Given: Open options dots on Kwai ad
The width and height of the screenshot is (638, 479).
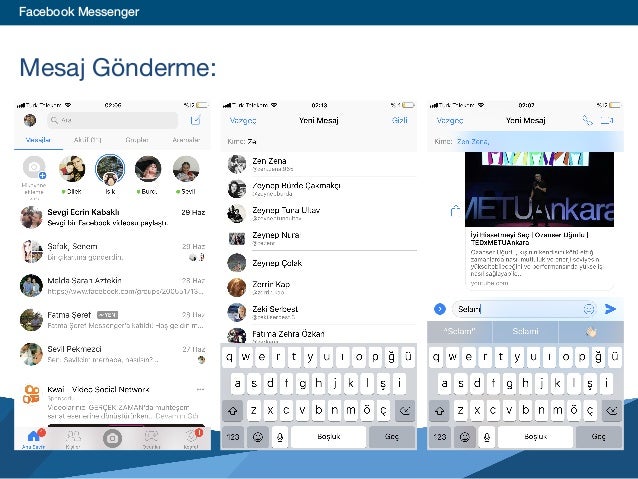Looking at the screenshot, I should pos(200,389).
